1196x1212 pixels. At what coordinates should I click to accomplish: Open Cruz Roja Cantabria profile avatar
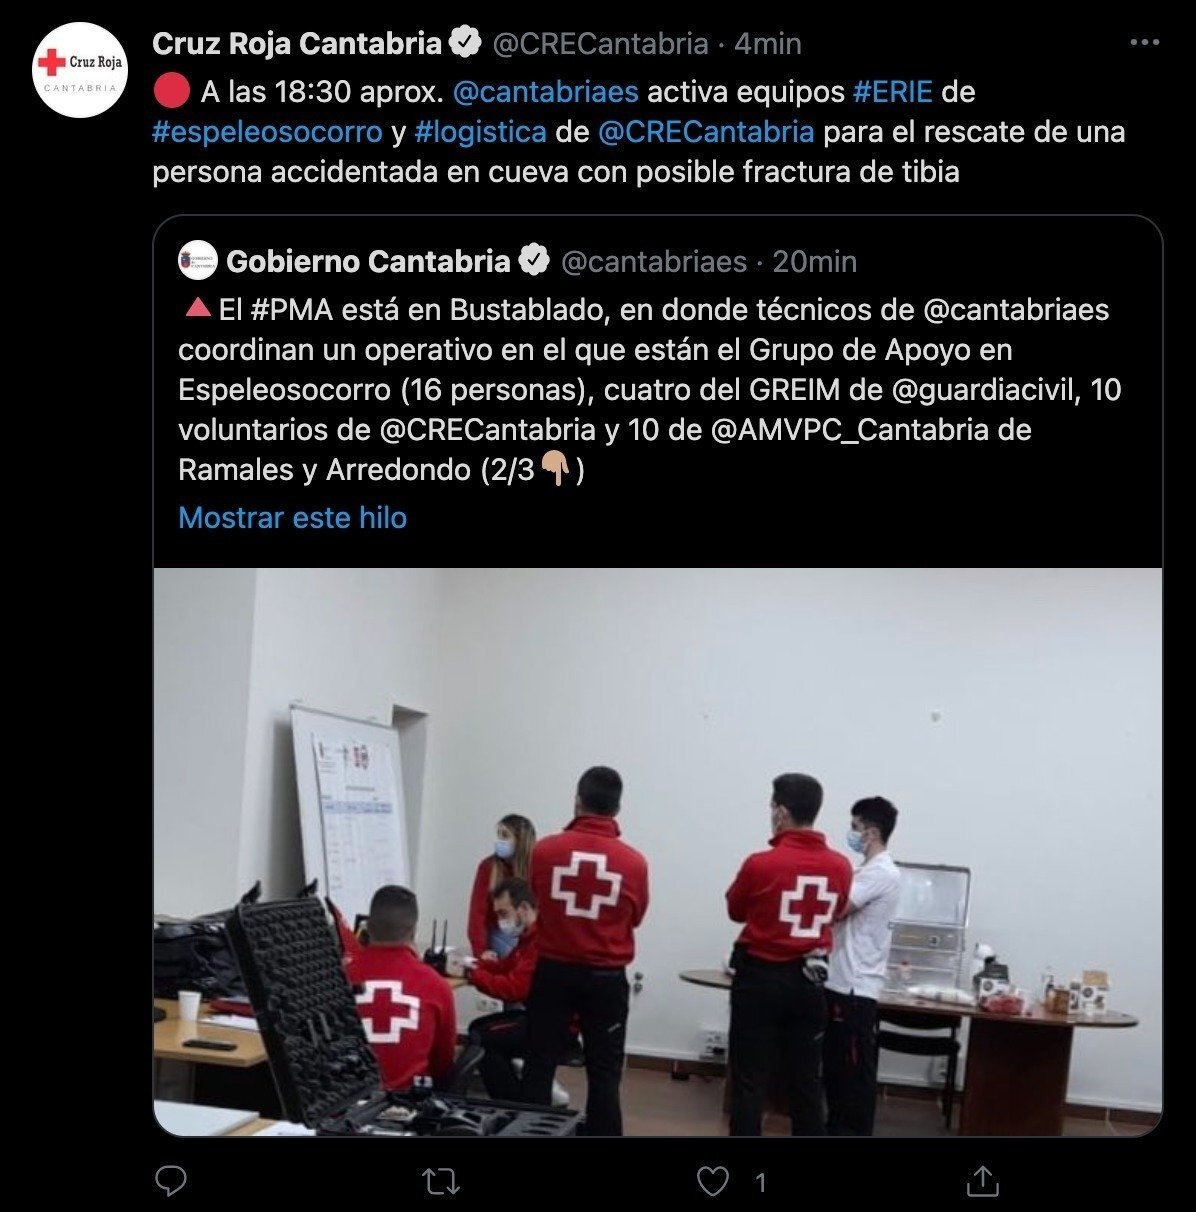tap(80, 70)
